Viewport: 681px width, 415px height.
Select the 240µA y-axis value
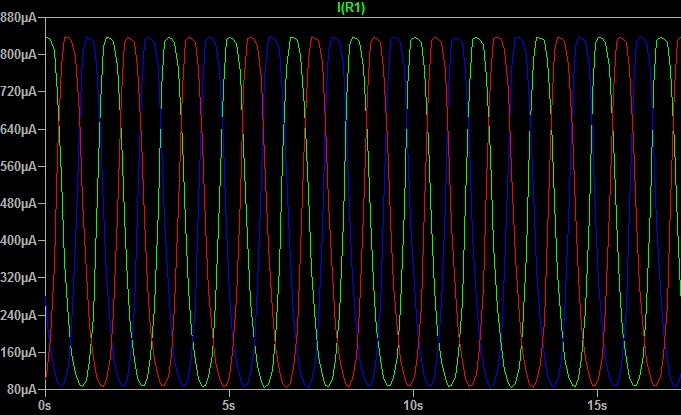19,314
